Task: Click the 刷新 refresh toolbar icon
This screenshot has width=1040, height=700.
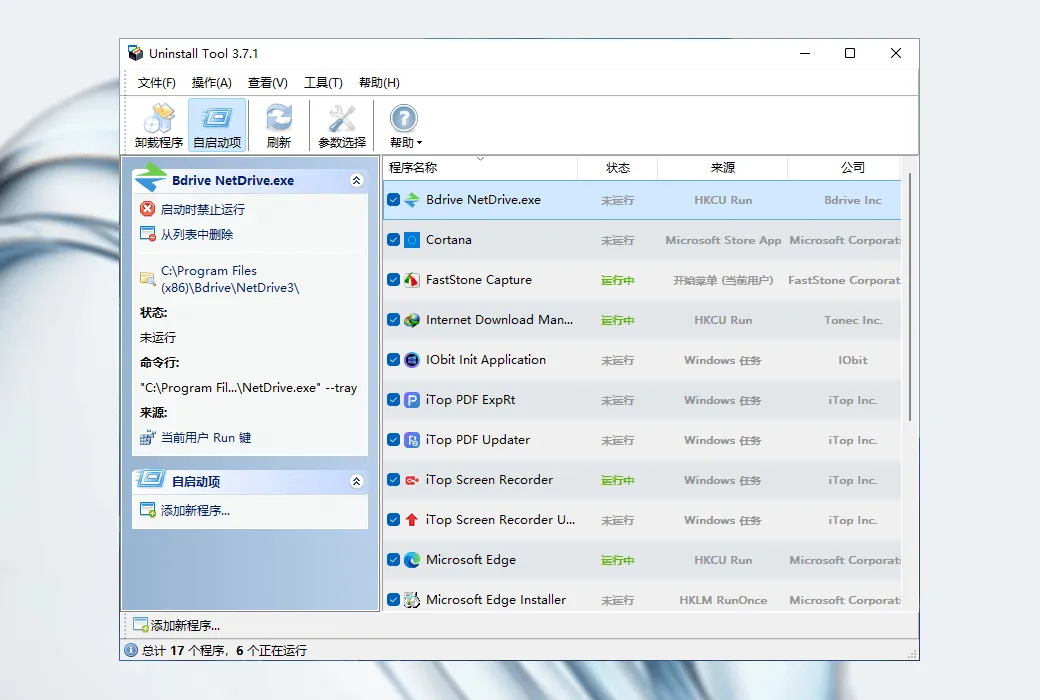Action: 279,118
